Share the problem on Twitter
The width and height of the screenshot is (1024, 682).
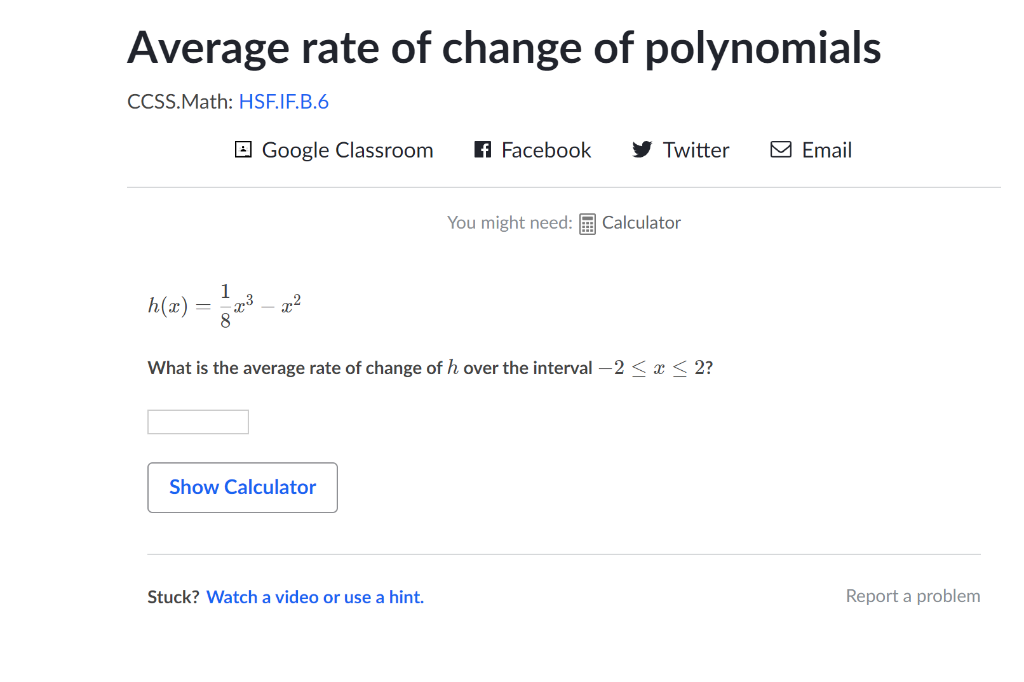coord(680,149)
